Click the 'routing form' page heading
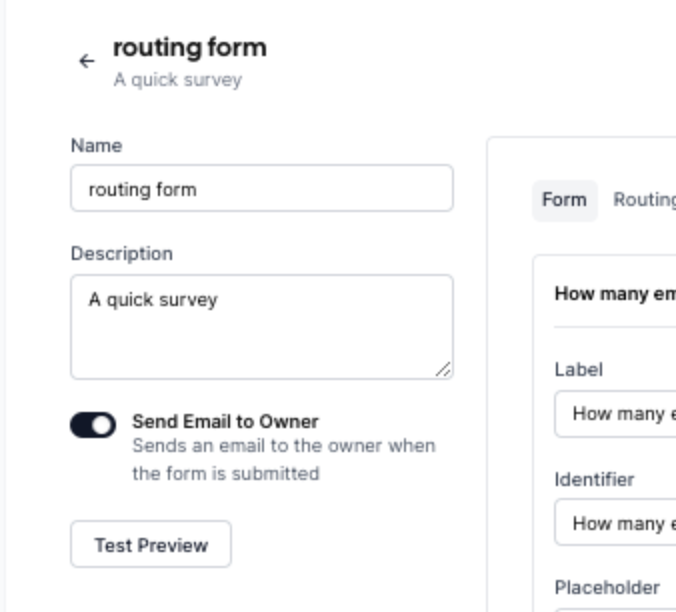This screenshot has height=612, width=676. [190, 47]
